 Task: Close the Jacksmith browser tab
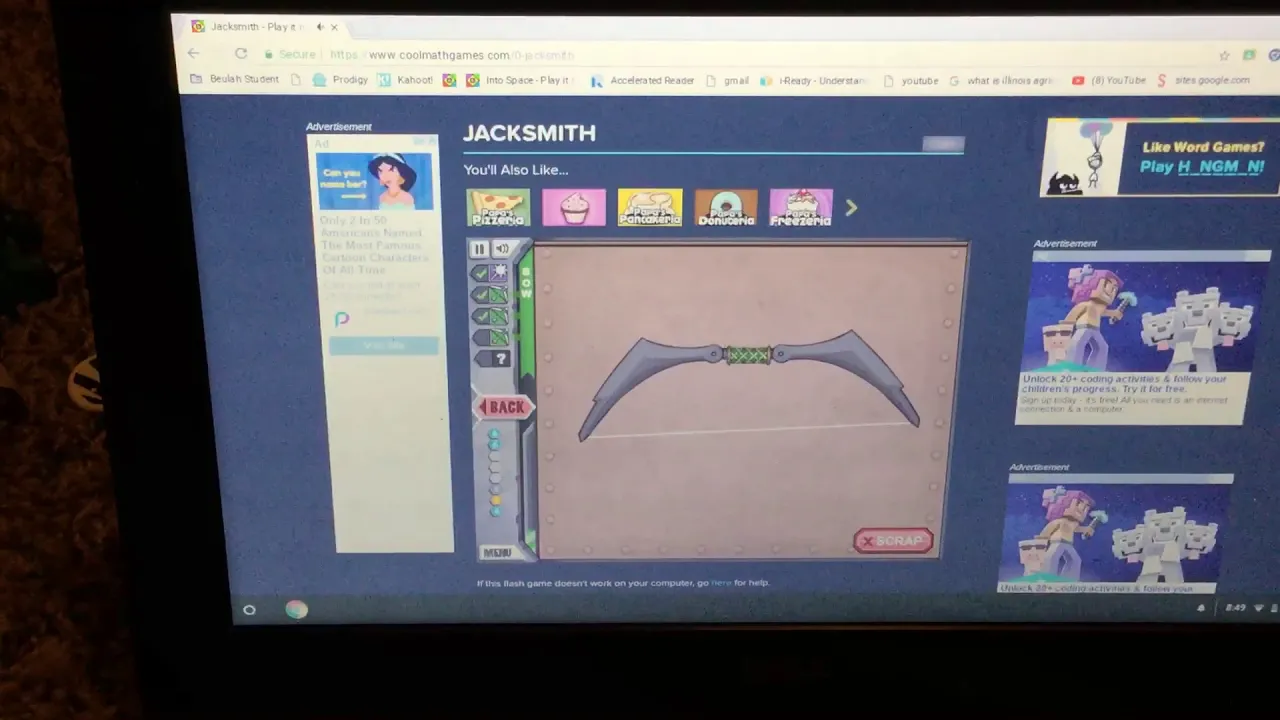(x=334, y=27)
